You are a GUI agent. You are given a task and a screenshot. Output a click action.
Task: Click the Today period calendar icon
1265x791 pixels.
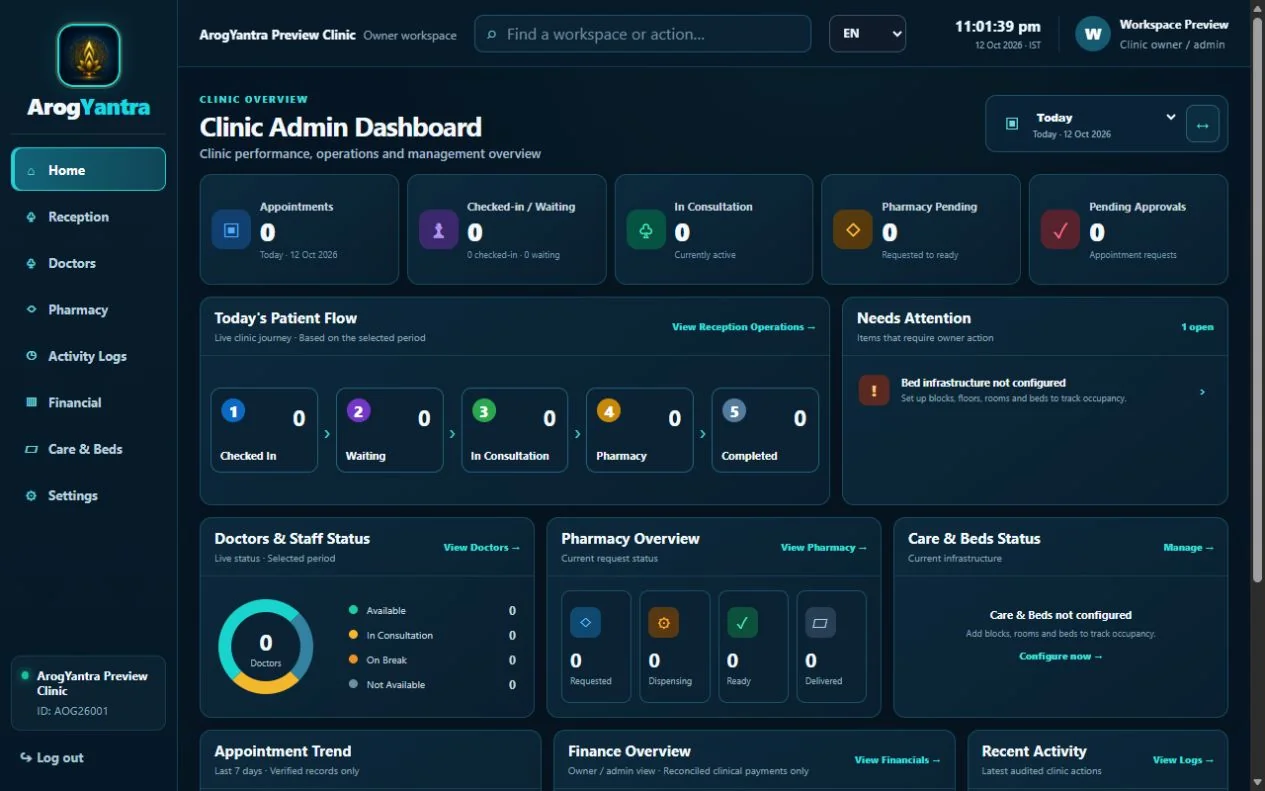pos(1011,123)
